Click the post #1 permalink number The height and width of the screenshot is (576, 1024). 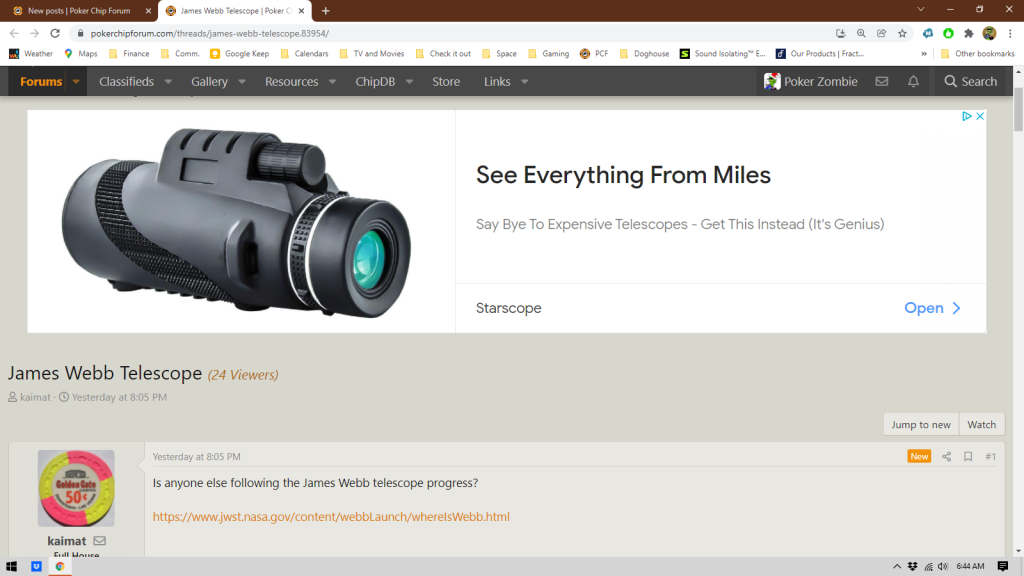point(991,456)
